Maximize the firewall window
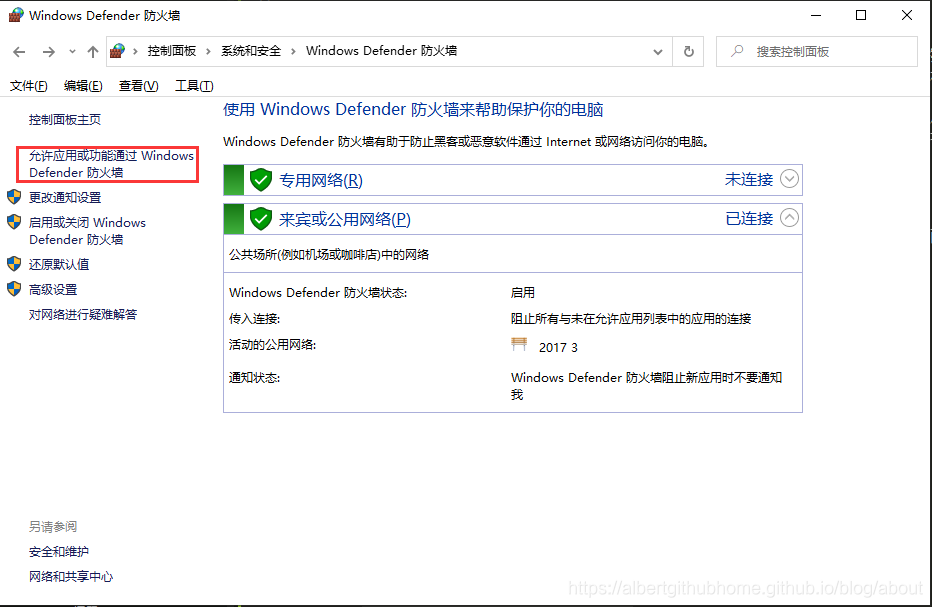This screenshot has width=932, height=607. (861, 15)
